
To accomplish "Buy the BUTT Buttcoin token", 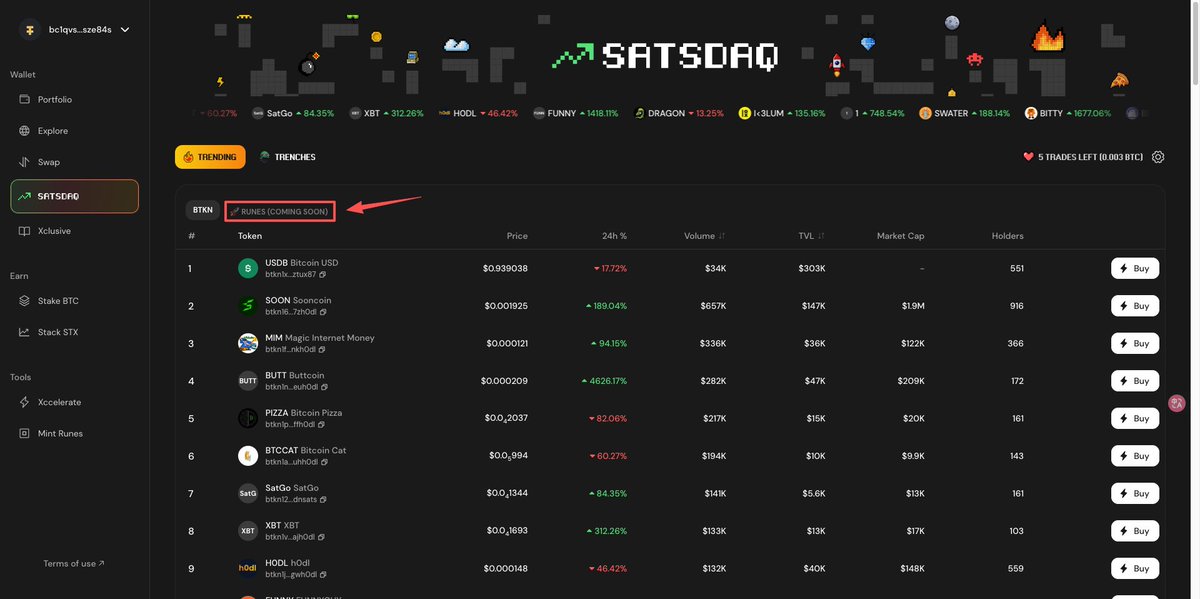I will pos(1135,381).
